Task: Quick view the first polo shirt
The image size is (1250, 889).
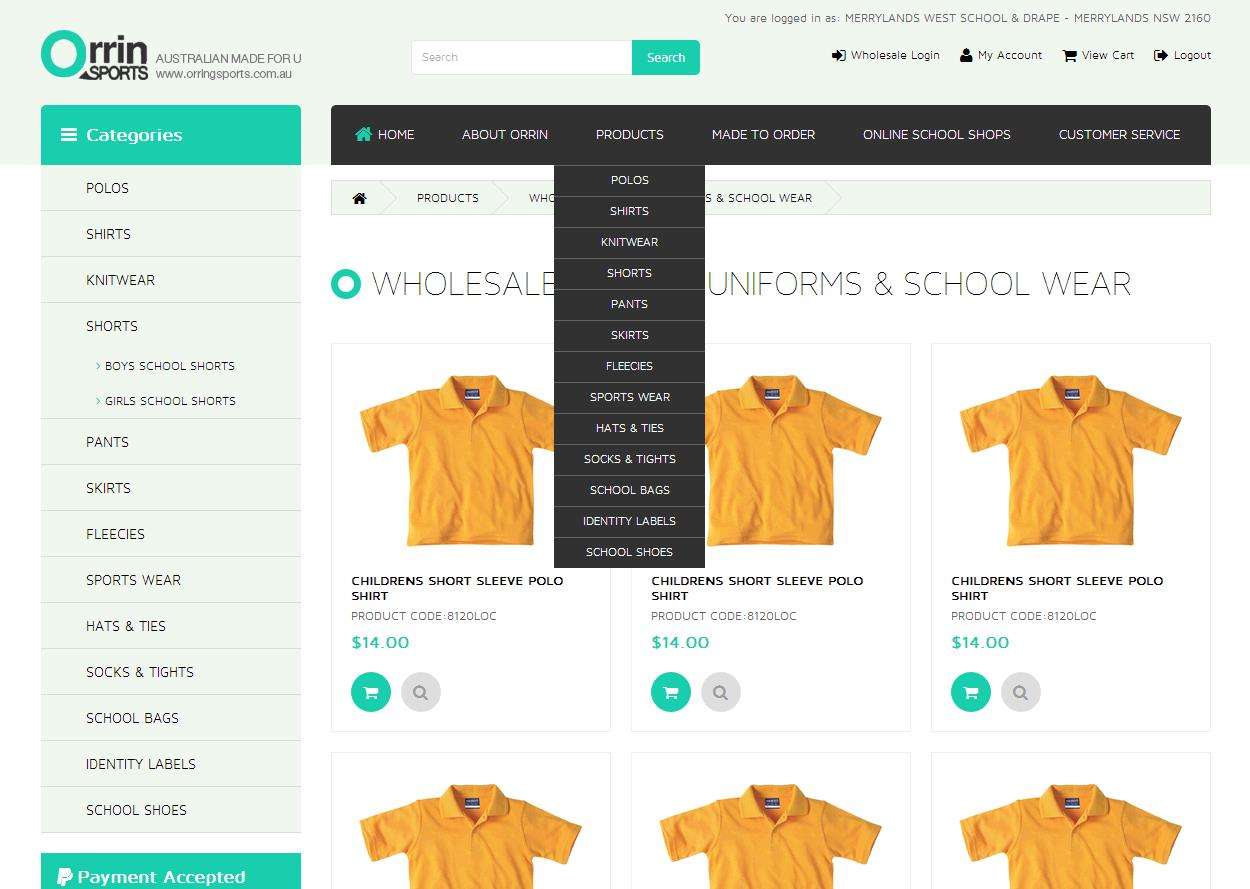Action: point(421,692)
